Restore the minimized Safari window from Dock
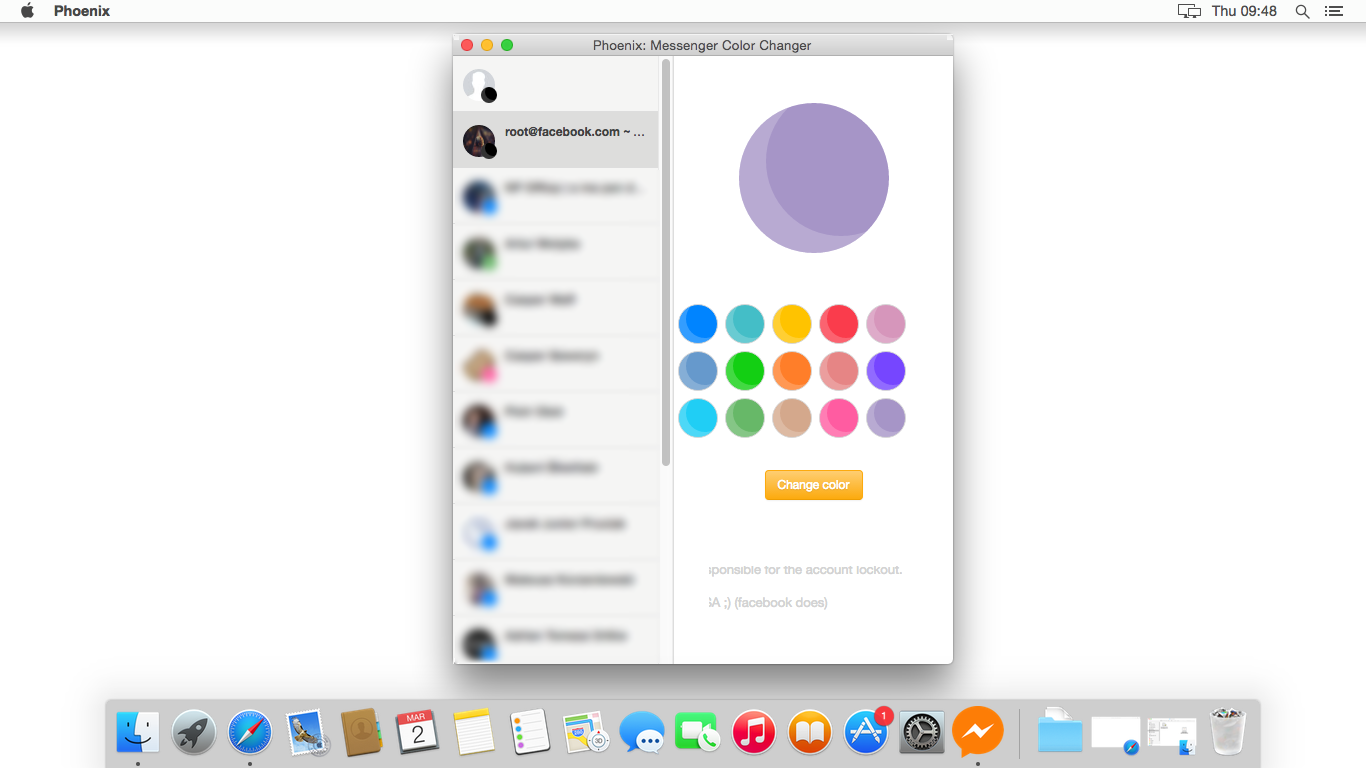The image size is (1366, 768). pyautogui.click(x=1116, y=734)
